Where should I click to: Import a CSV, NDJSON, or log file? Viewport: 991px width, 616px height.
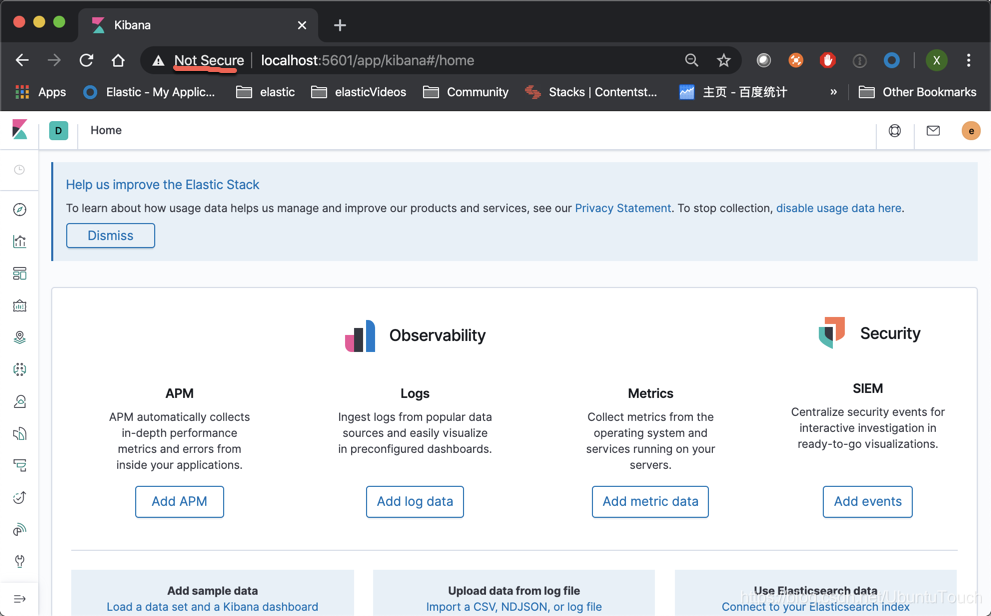pos(514,607)
